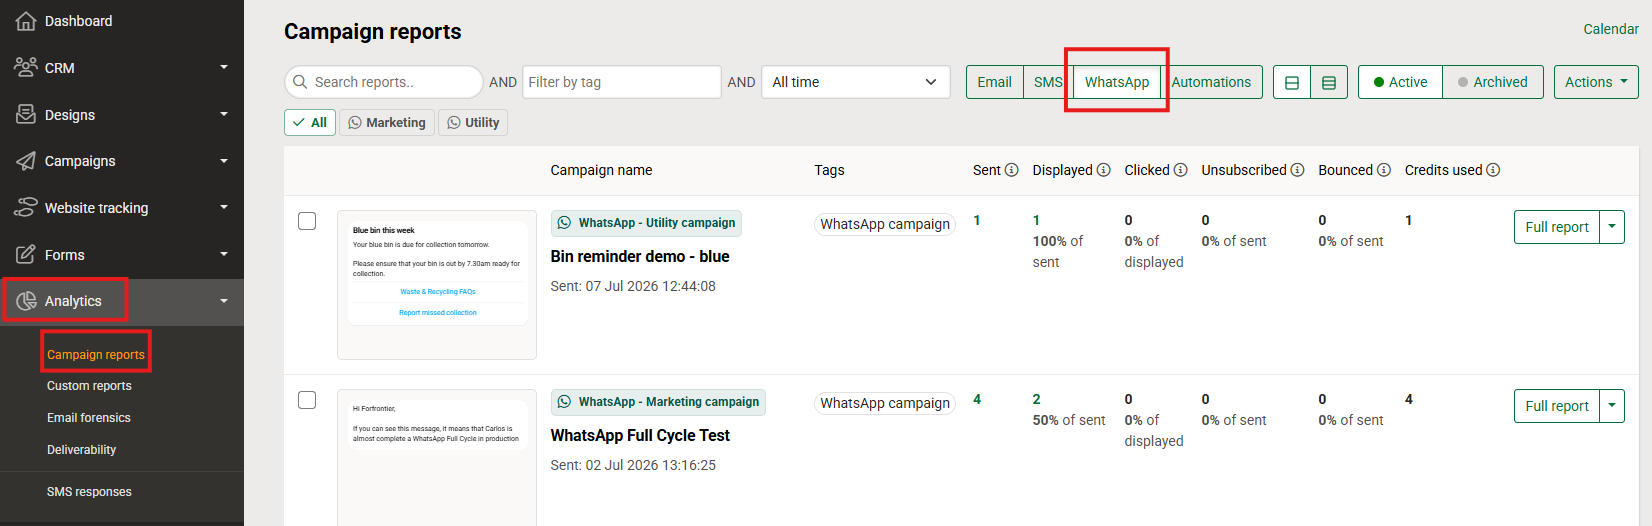Click WhatsApp campaign tag on Bin reminder row
1652x526 pixels.
(x=885, y=224)
